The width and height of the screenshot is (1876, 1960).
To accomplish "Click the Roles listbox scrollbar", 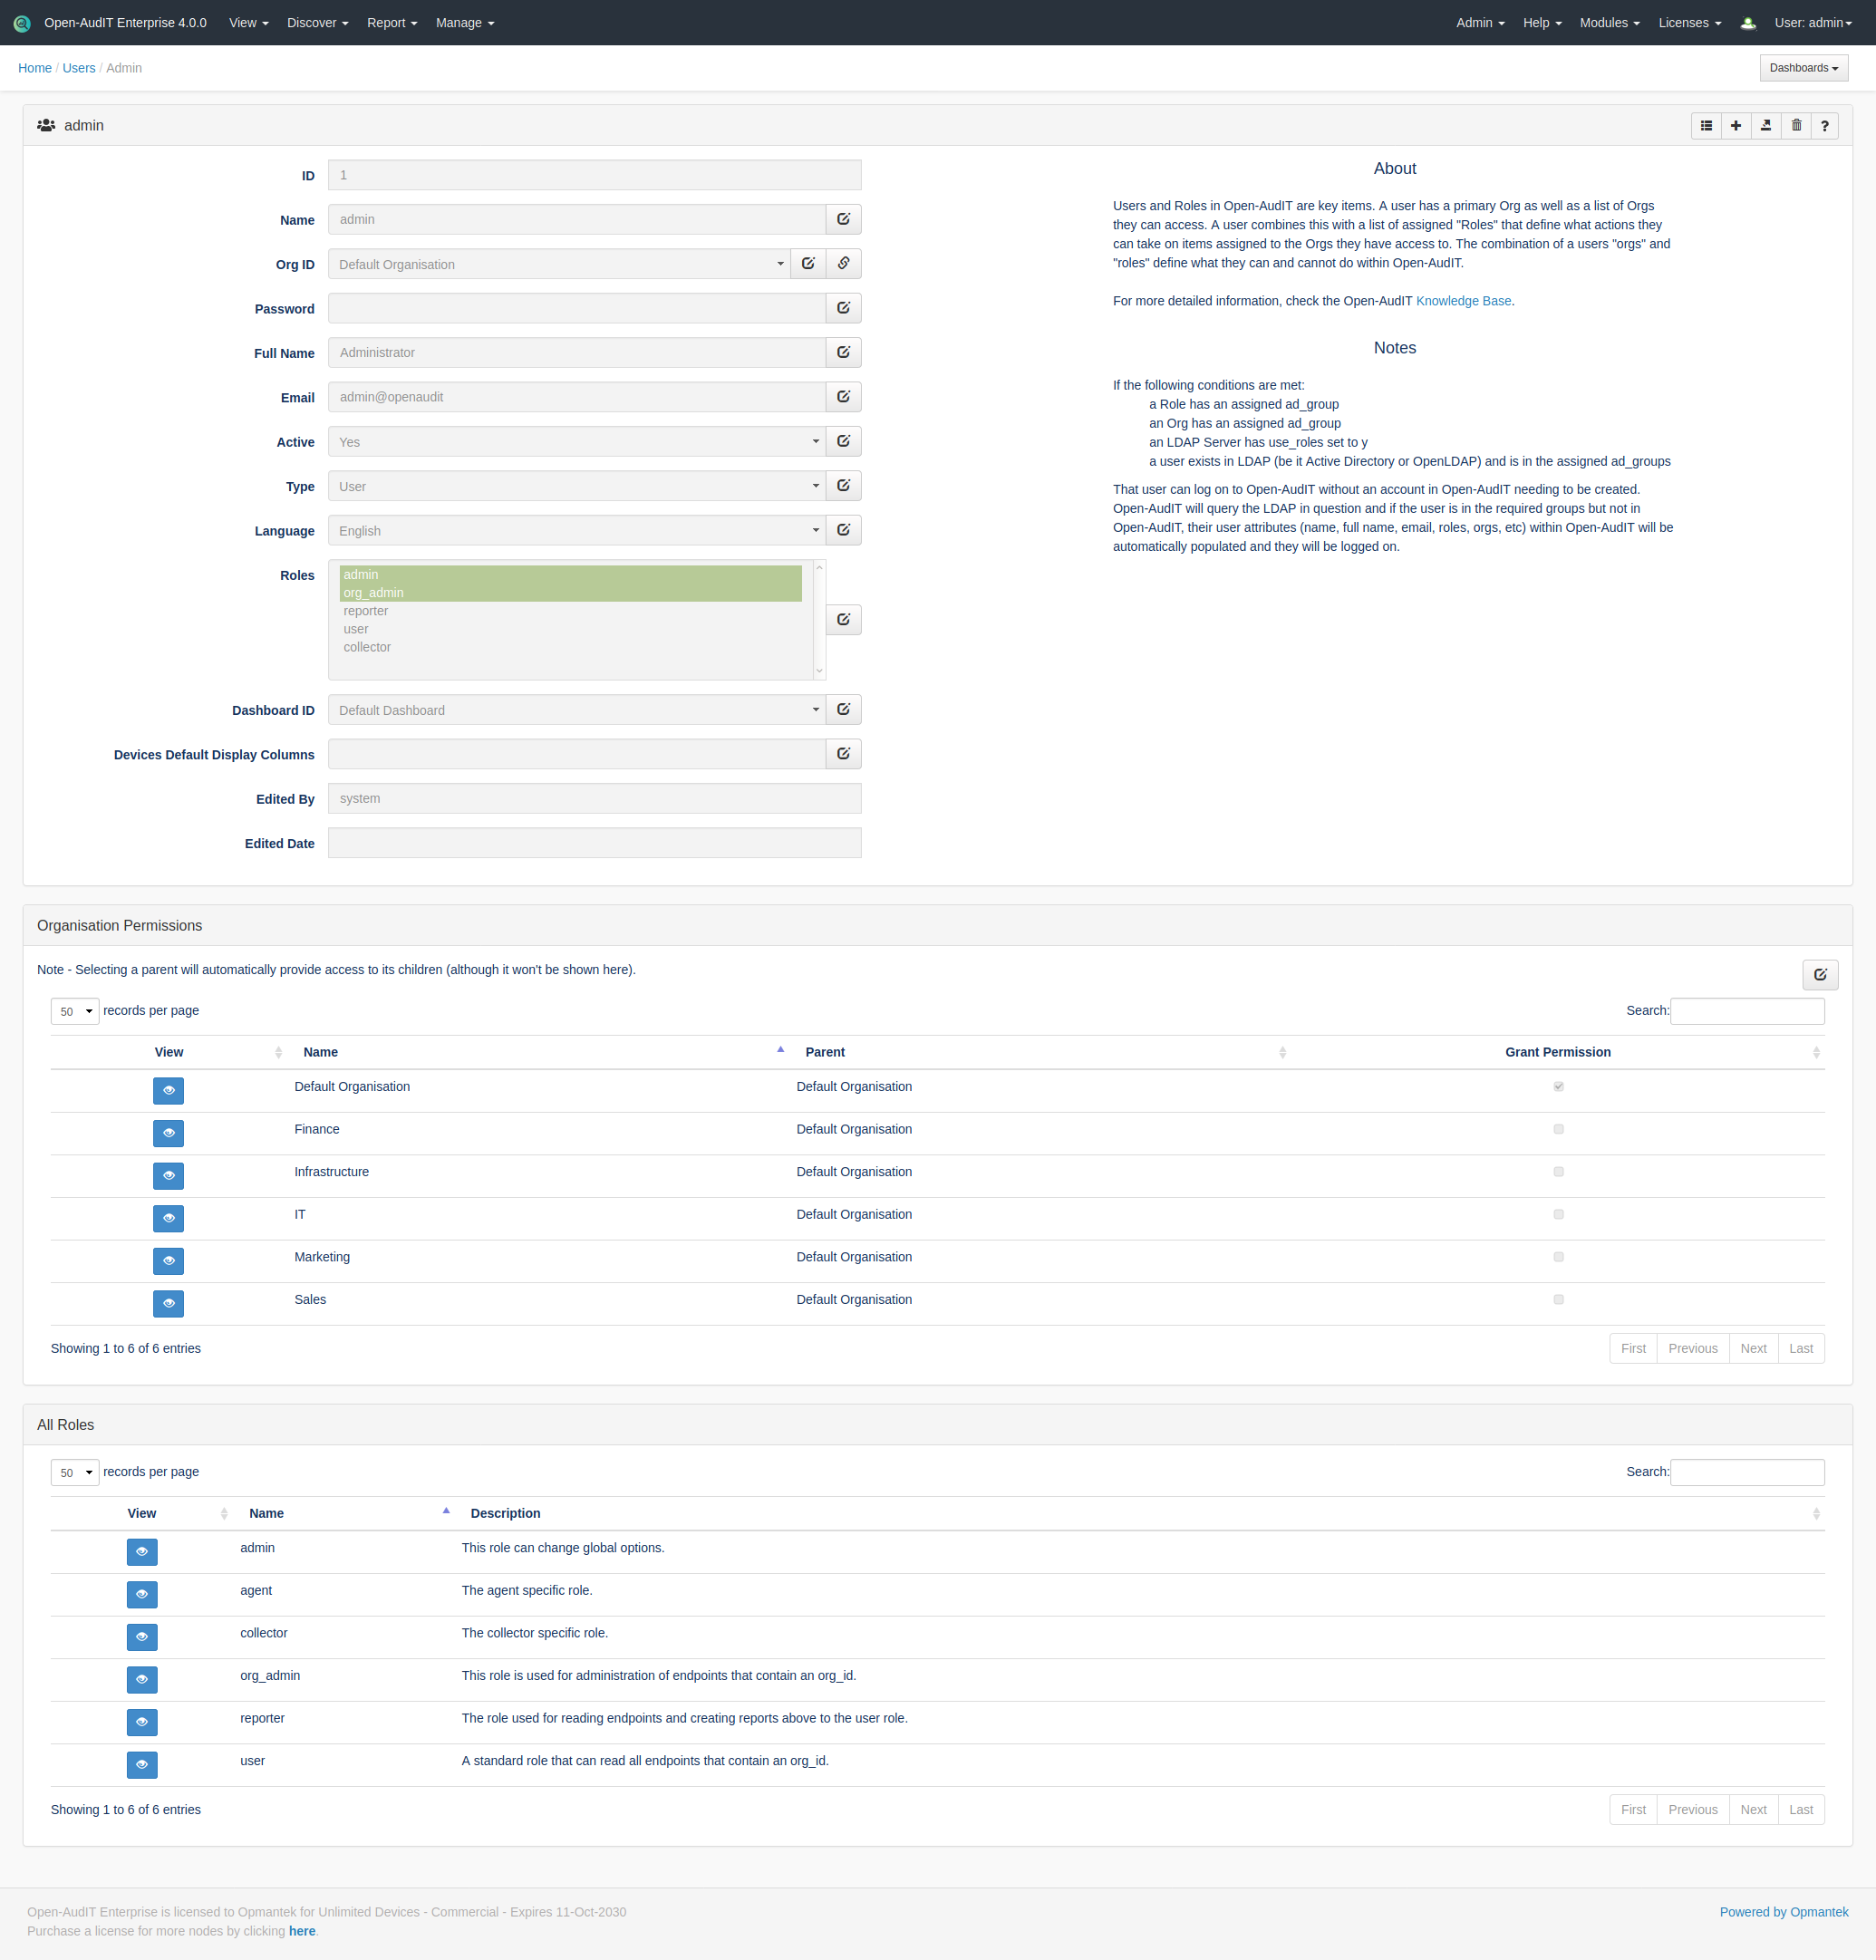I will tap(819, 620).
